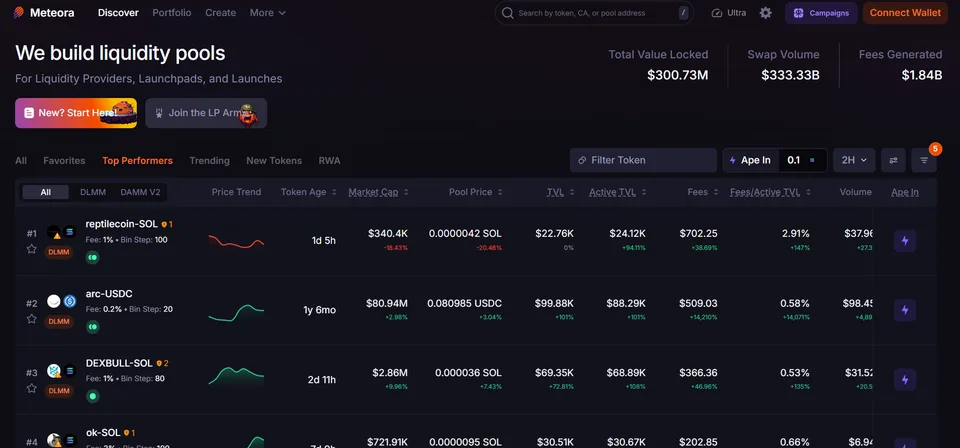
Task: Click the slash shortcut key icon in search
Action: coord(683,13)
